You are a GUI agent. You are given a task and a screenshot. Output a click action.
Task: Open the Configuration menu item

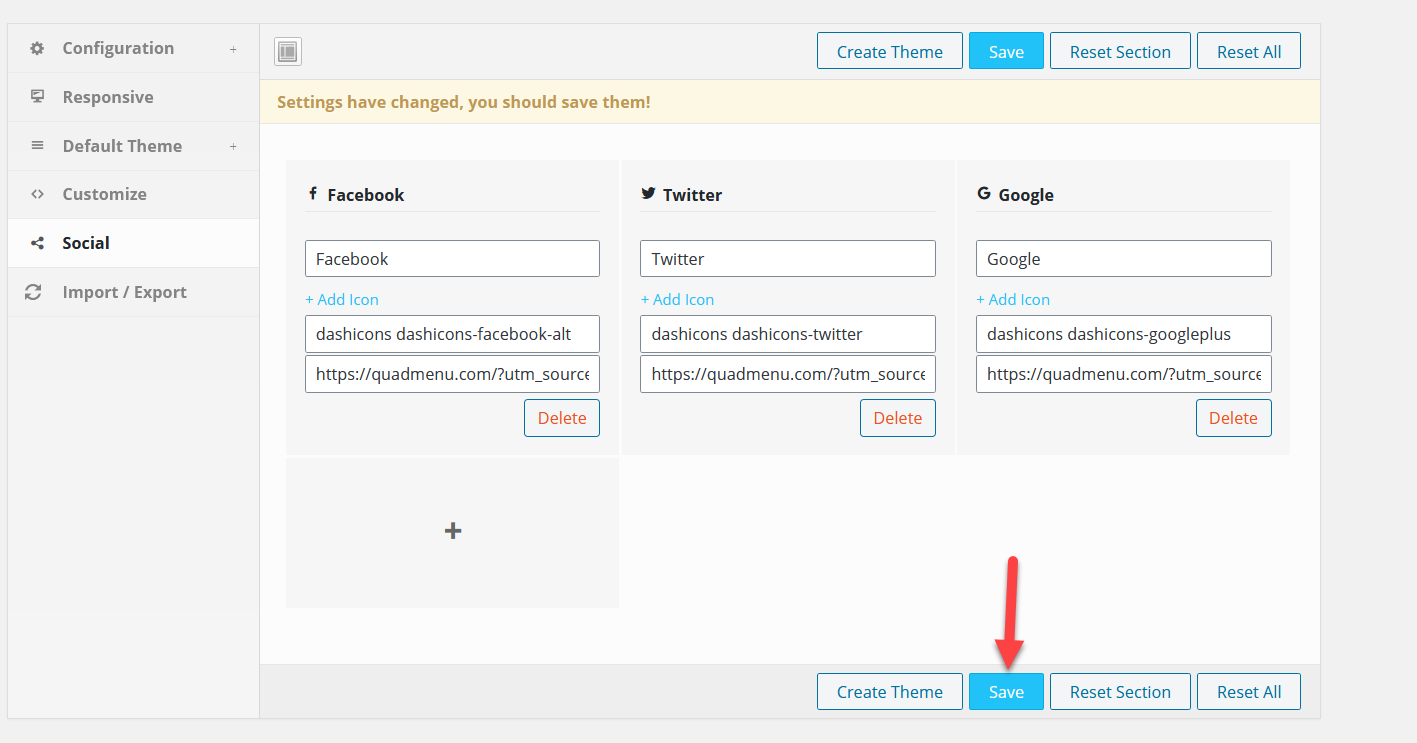[x=133, y=48]
